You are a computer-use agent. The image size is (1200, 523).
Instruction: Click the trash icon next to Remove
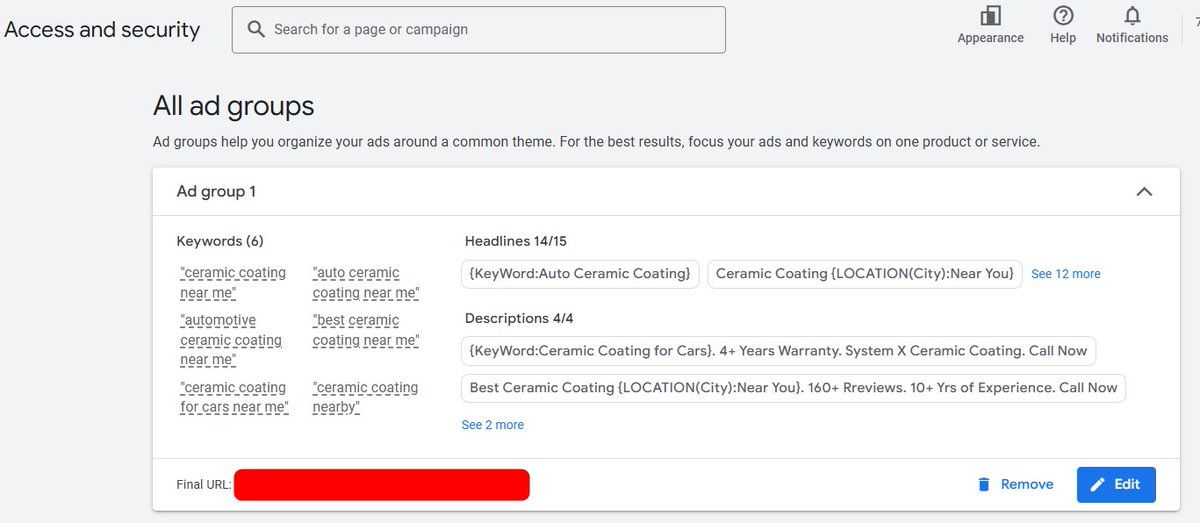click(x=983, y=484)
